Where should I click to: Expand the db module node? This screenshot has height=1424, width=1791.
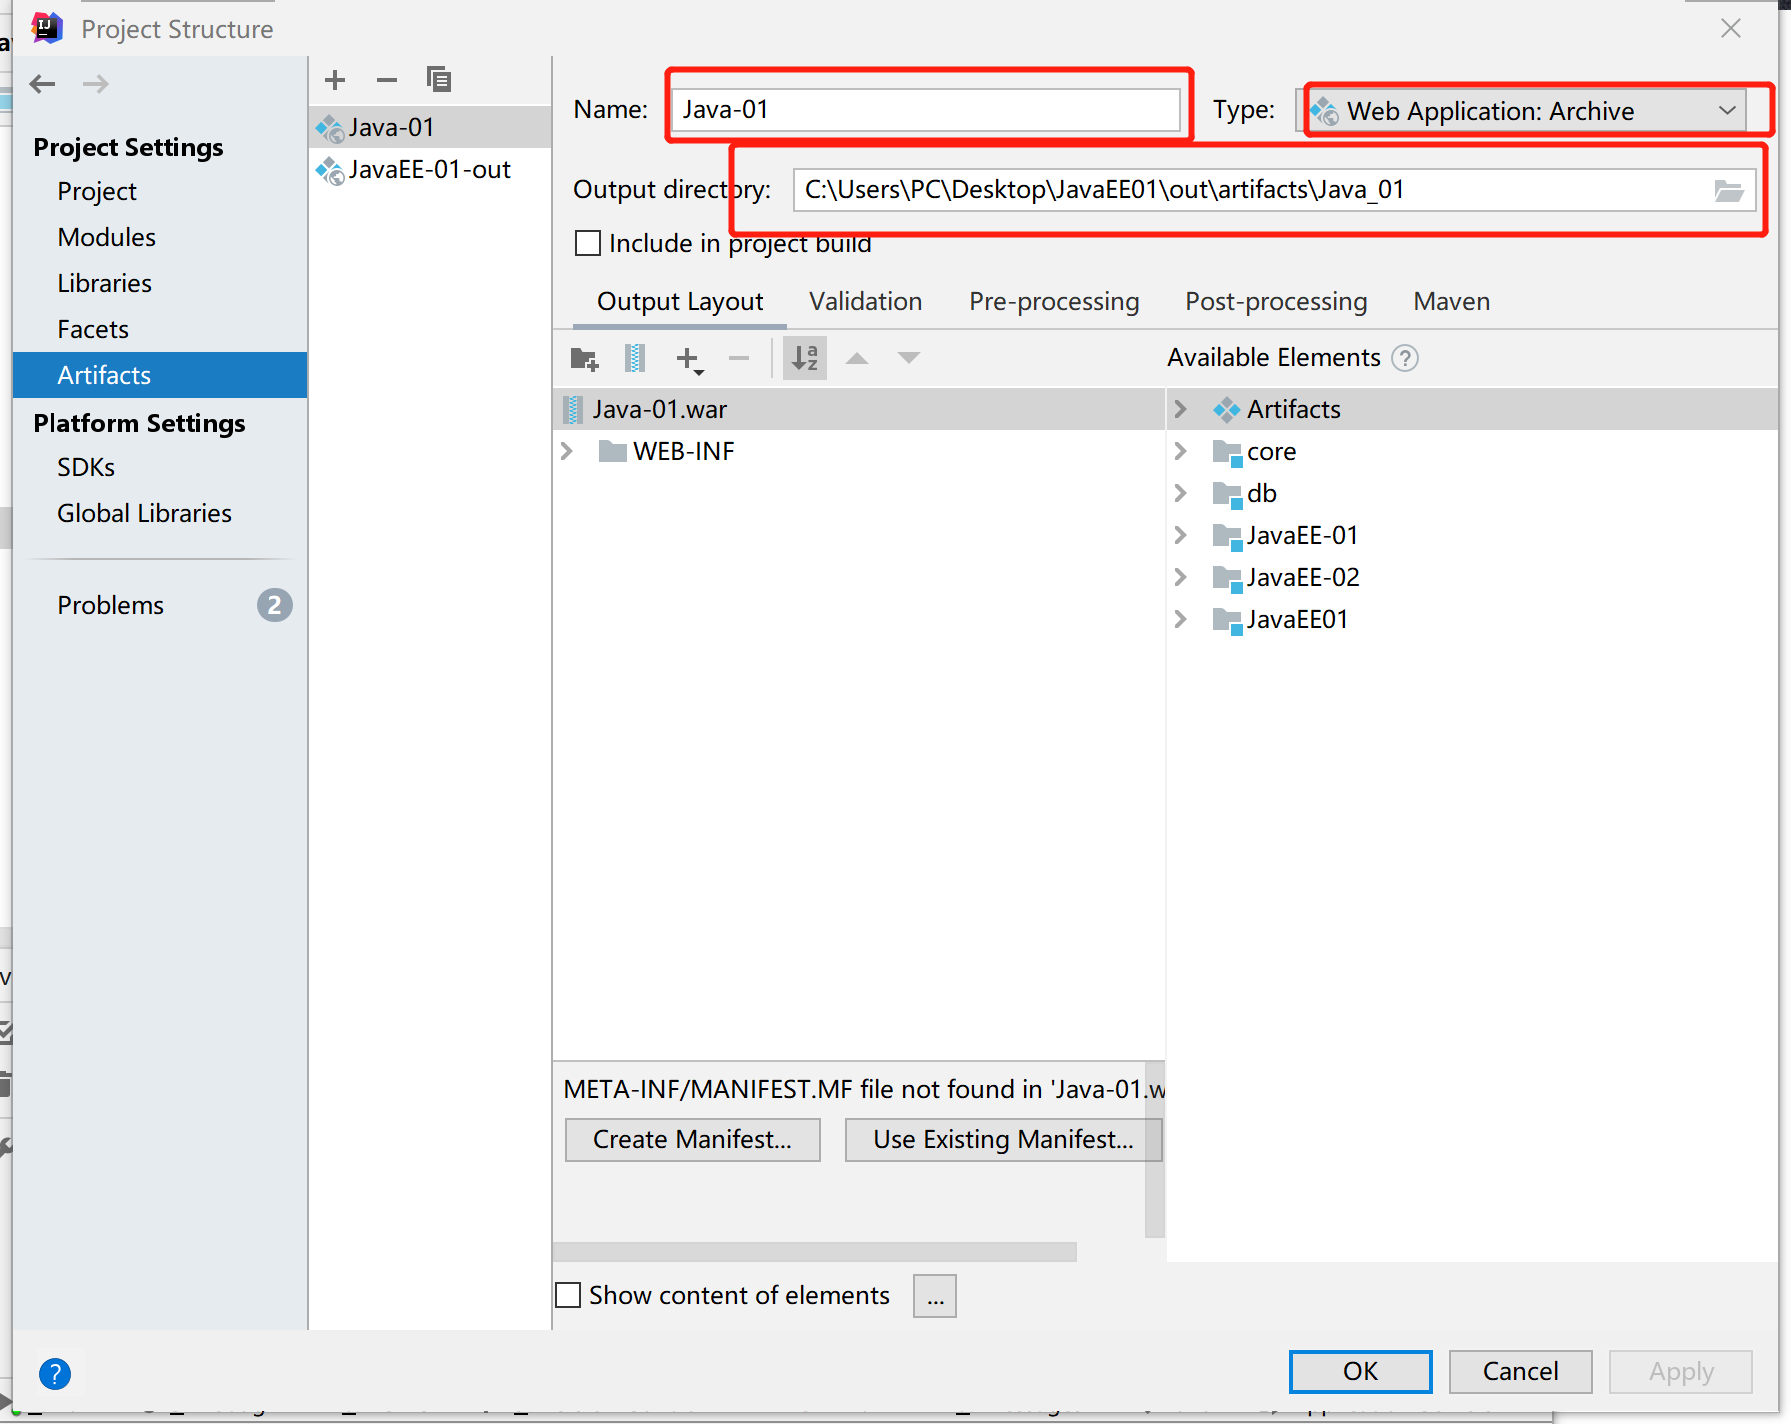(1181, 493)
